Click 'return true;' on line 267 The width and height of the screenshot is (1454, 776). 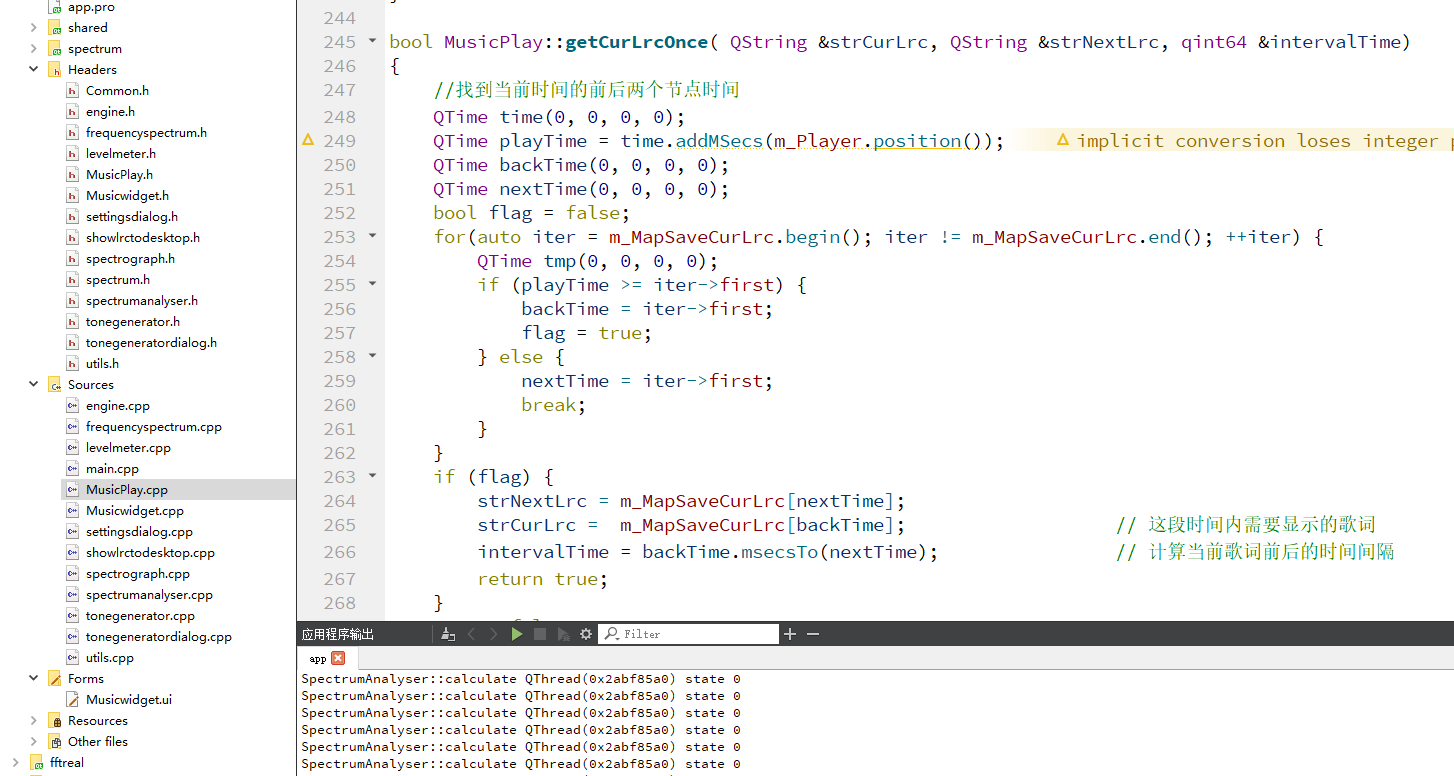click(x=542, y=579)
